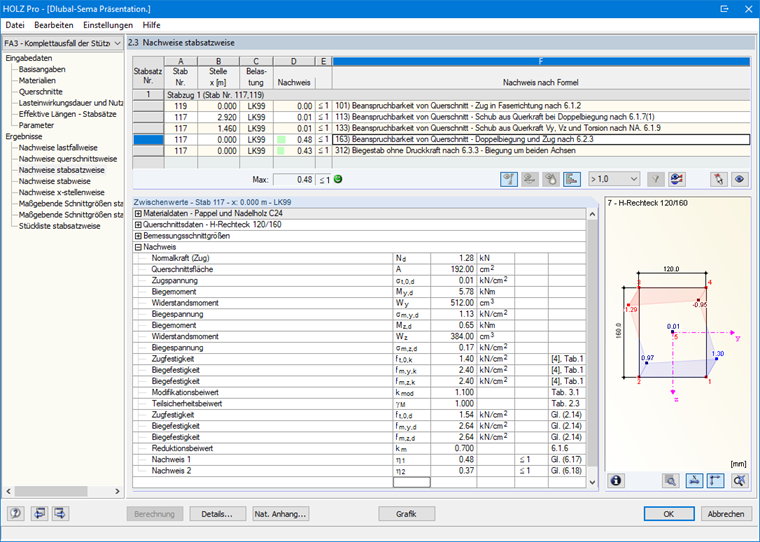Click the pick member pointer icon
The height and width of the screenshot is (542, 760).
coord(718,179)
